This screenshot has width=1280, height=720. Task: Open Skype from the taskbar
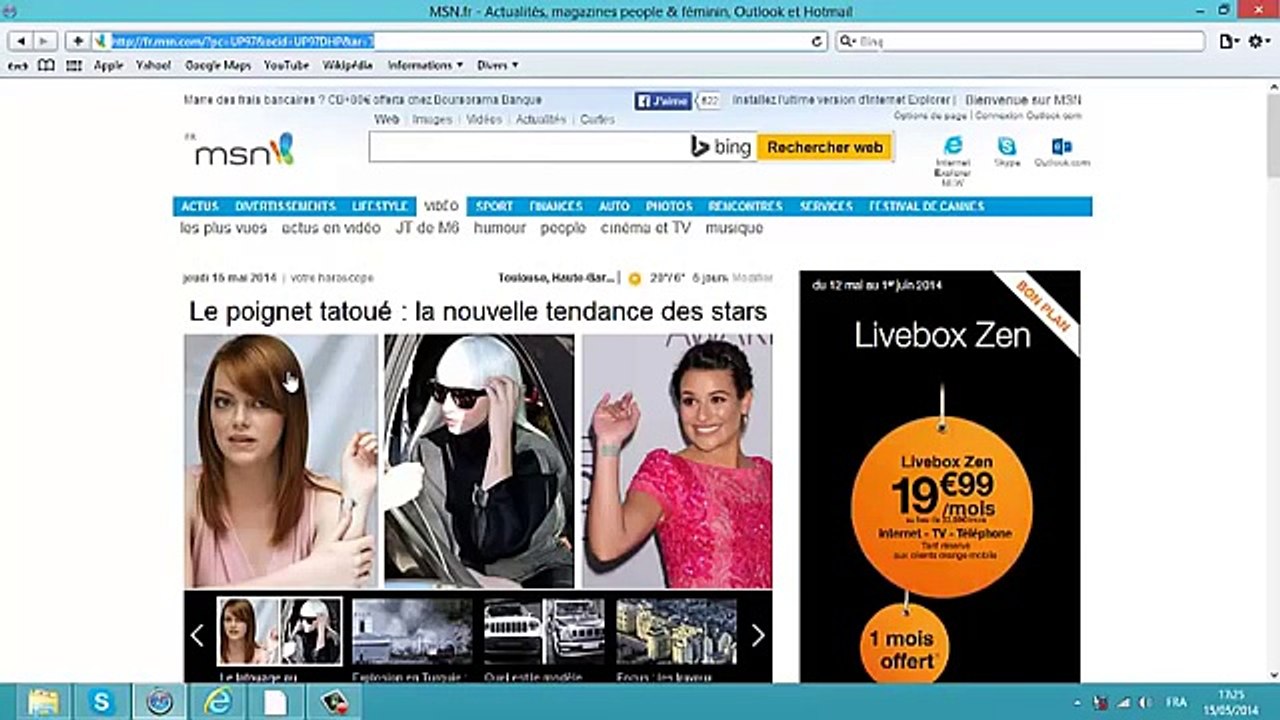pos(101,702)
